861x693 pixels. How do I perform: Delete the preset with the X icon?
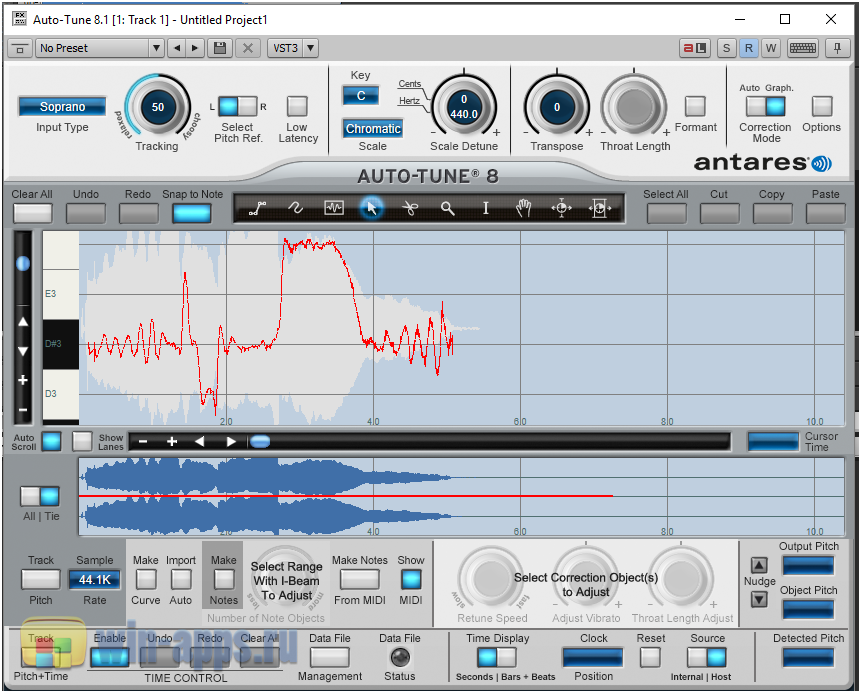coord(248,48)
